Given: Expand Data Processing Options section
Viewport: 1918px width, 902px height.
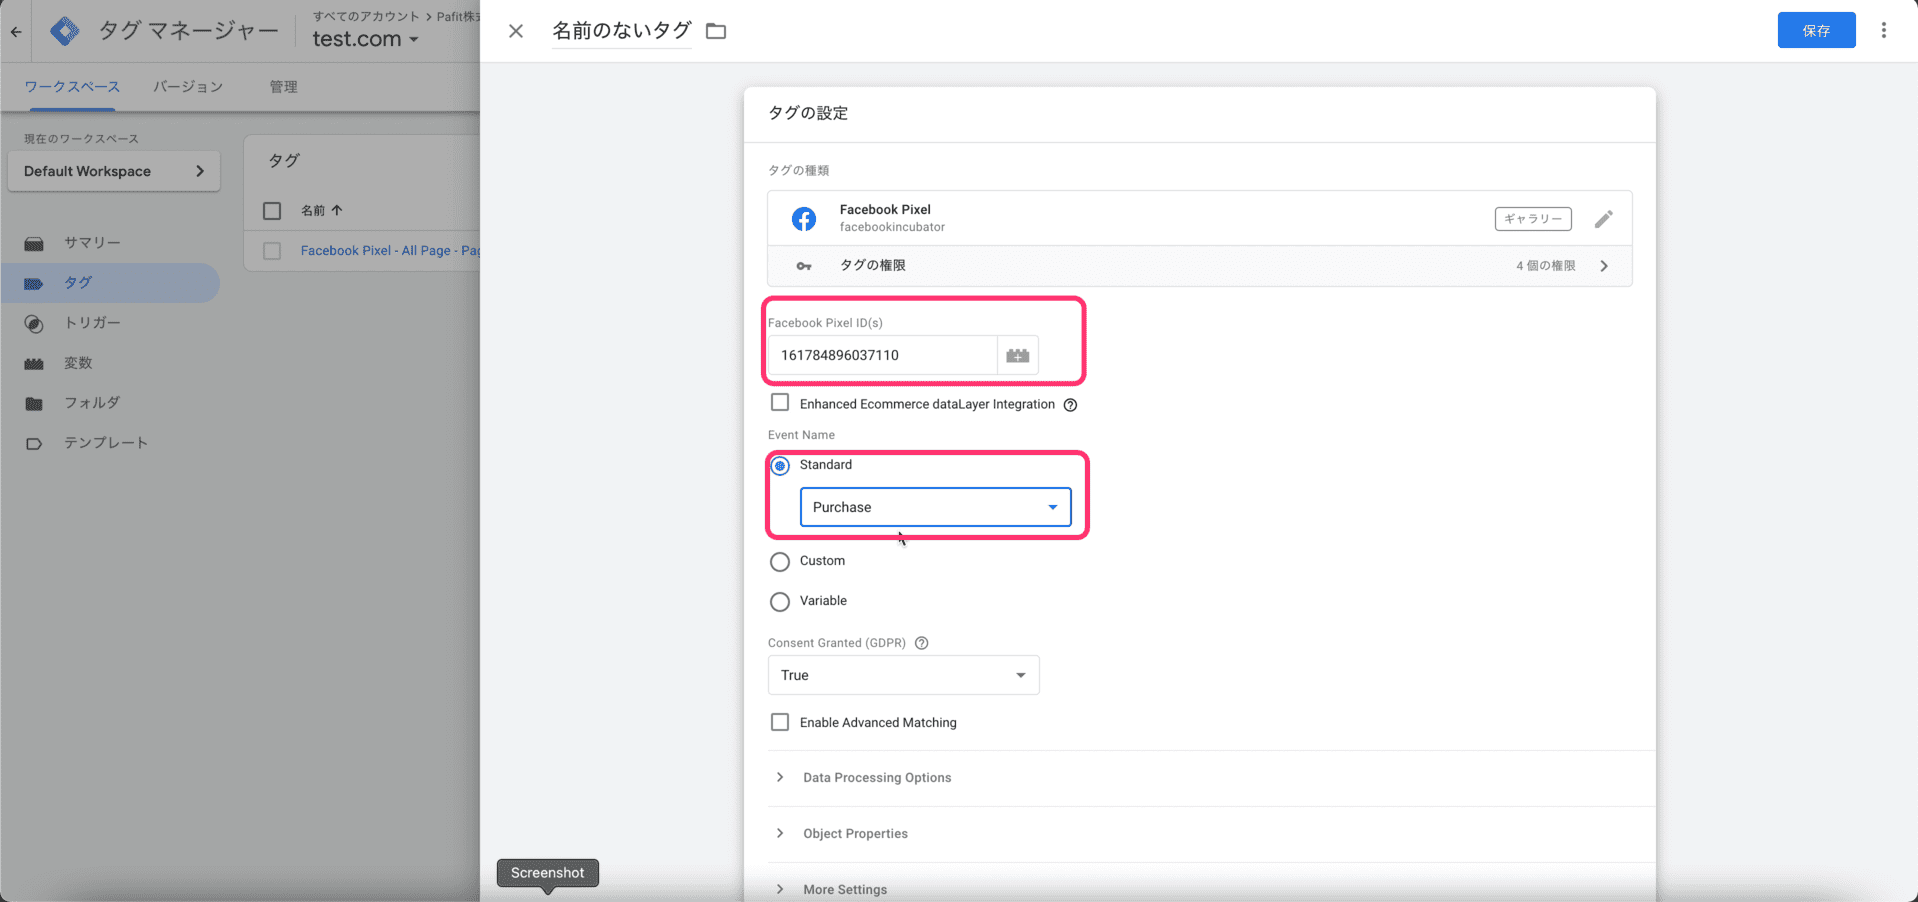Looking at the screenshot, I should (877, 778).
